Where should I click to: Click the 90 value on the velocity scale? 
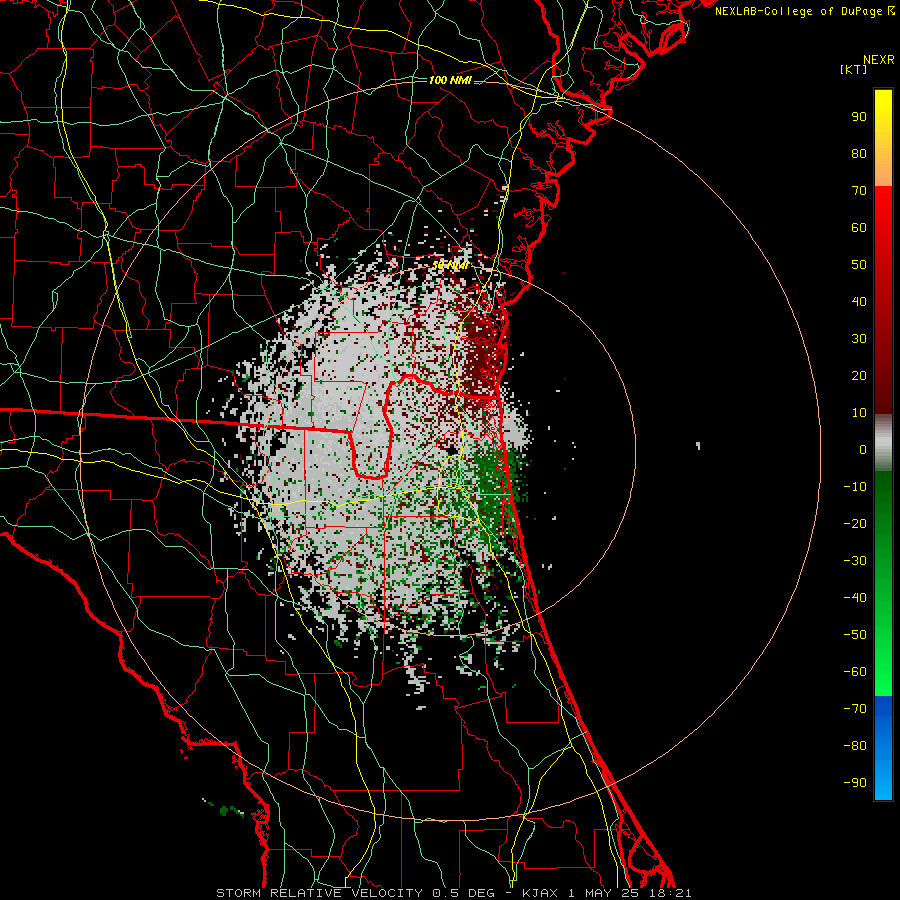click(859, 117)
